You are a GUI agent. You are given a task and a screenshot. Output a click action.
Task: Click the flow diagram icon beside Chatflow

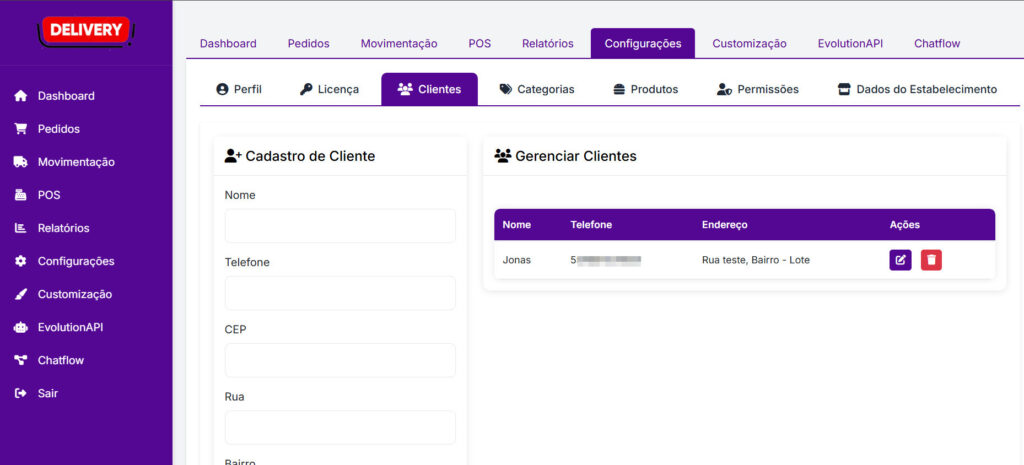pyautogui.click(x=21, y=360)
